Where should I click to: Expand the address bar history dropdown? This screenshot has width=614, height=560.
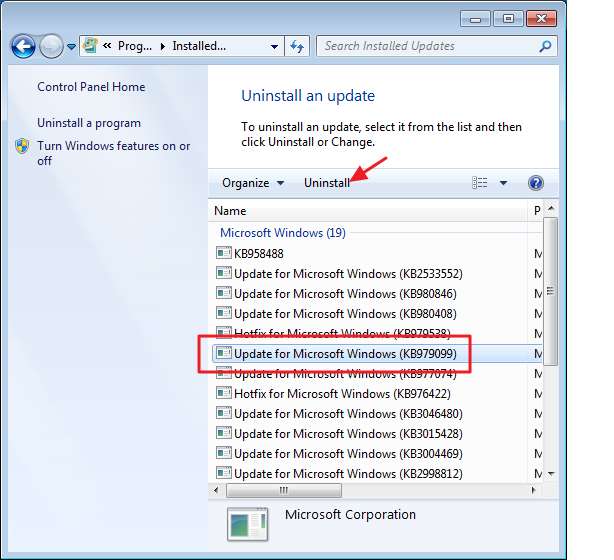tap(274, 46)
